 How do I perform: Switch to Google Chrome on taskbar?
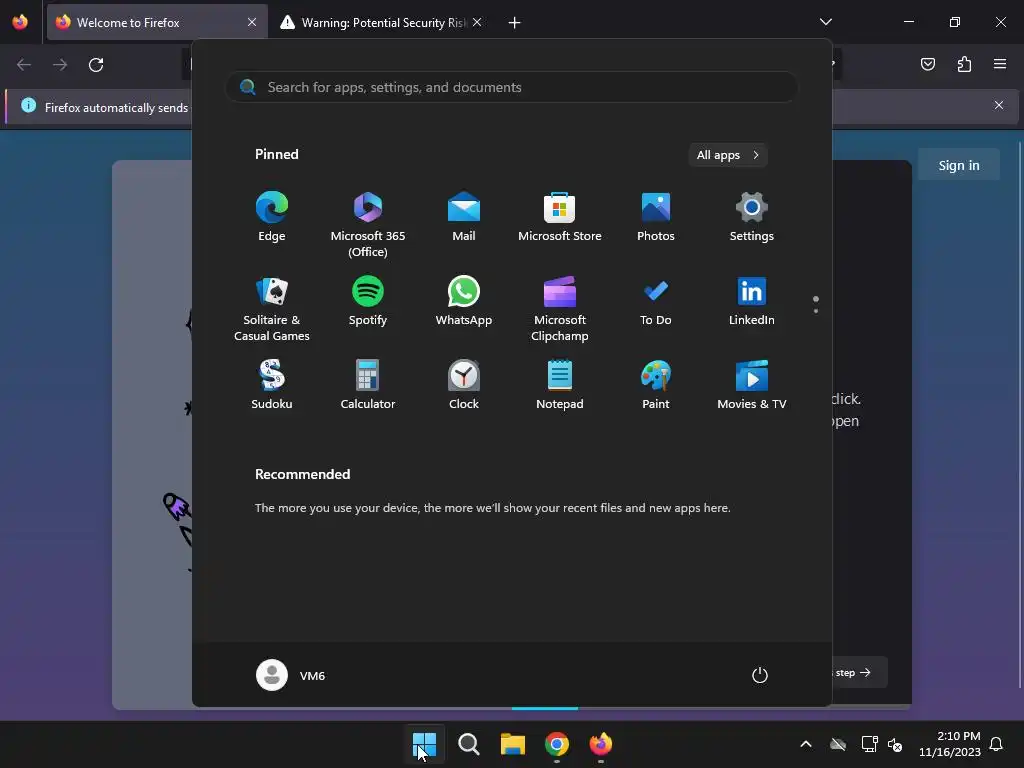point(556,744)
